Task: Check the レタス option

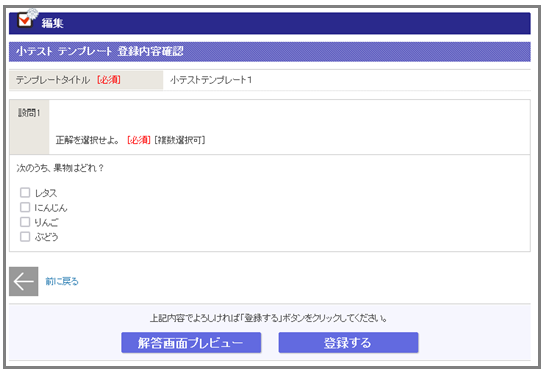Action: [x=25, y=192]
